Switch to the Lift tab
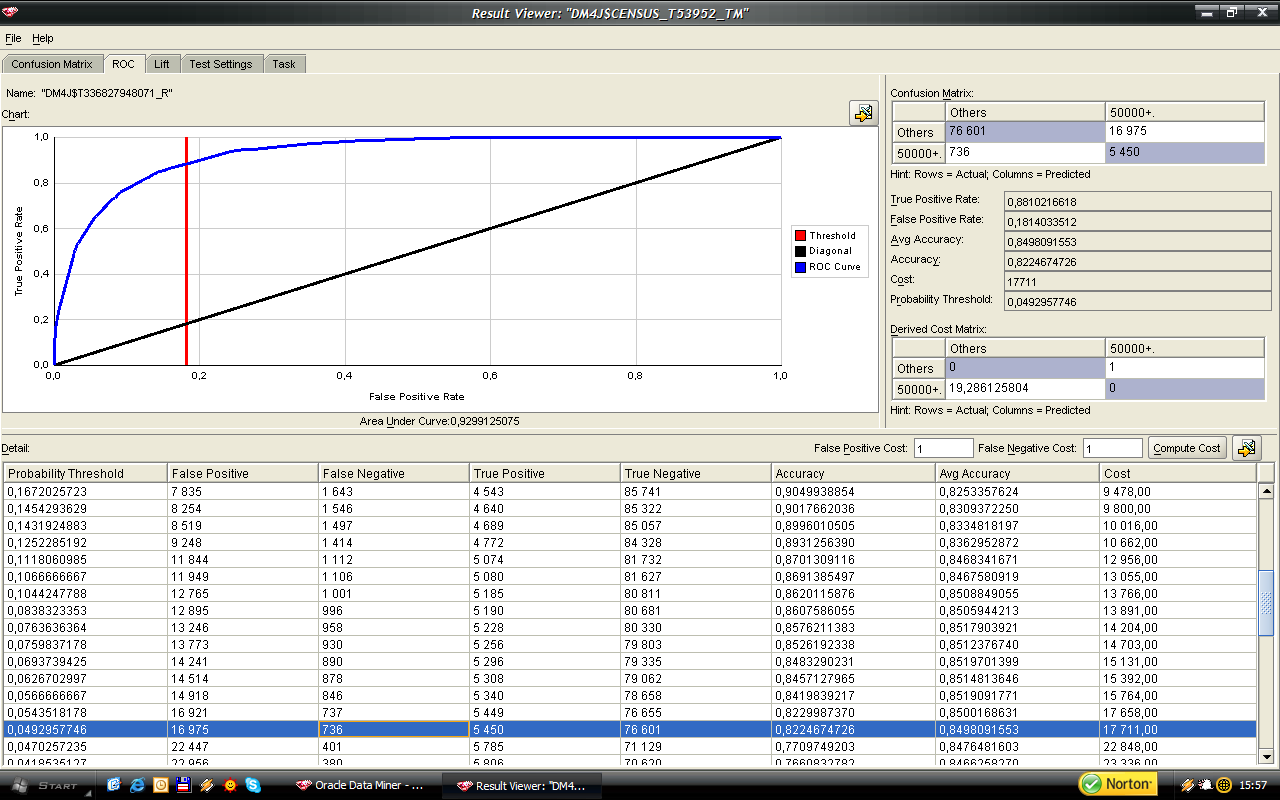Screen dimensions: 1280x800 162,64
